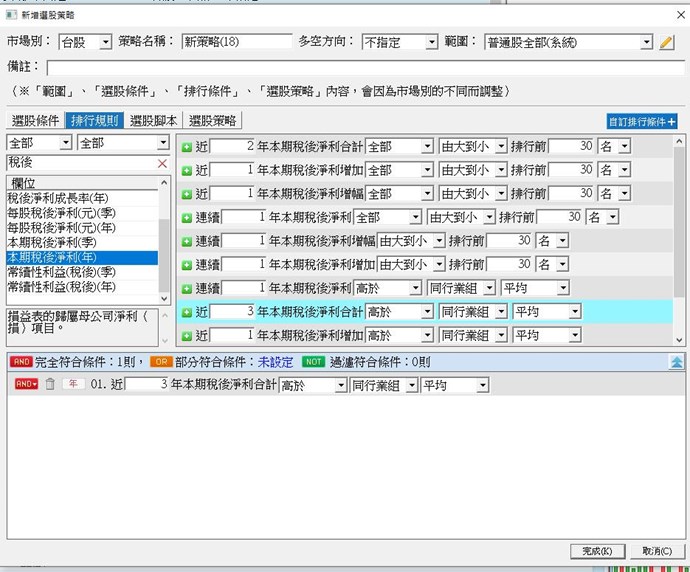Select the NOT 過濾符合條件 group
The width and height of the screenshot is (690, 572).
tap(314, 362)
